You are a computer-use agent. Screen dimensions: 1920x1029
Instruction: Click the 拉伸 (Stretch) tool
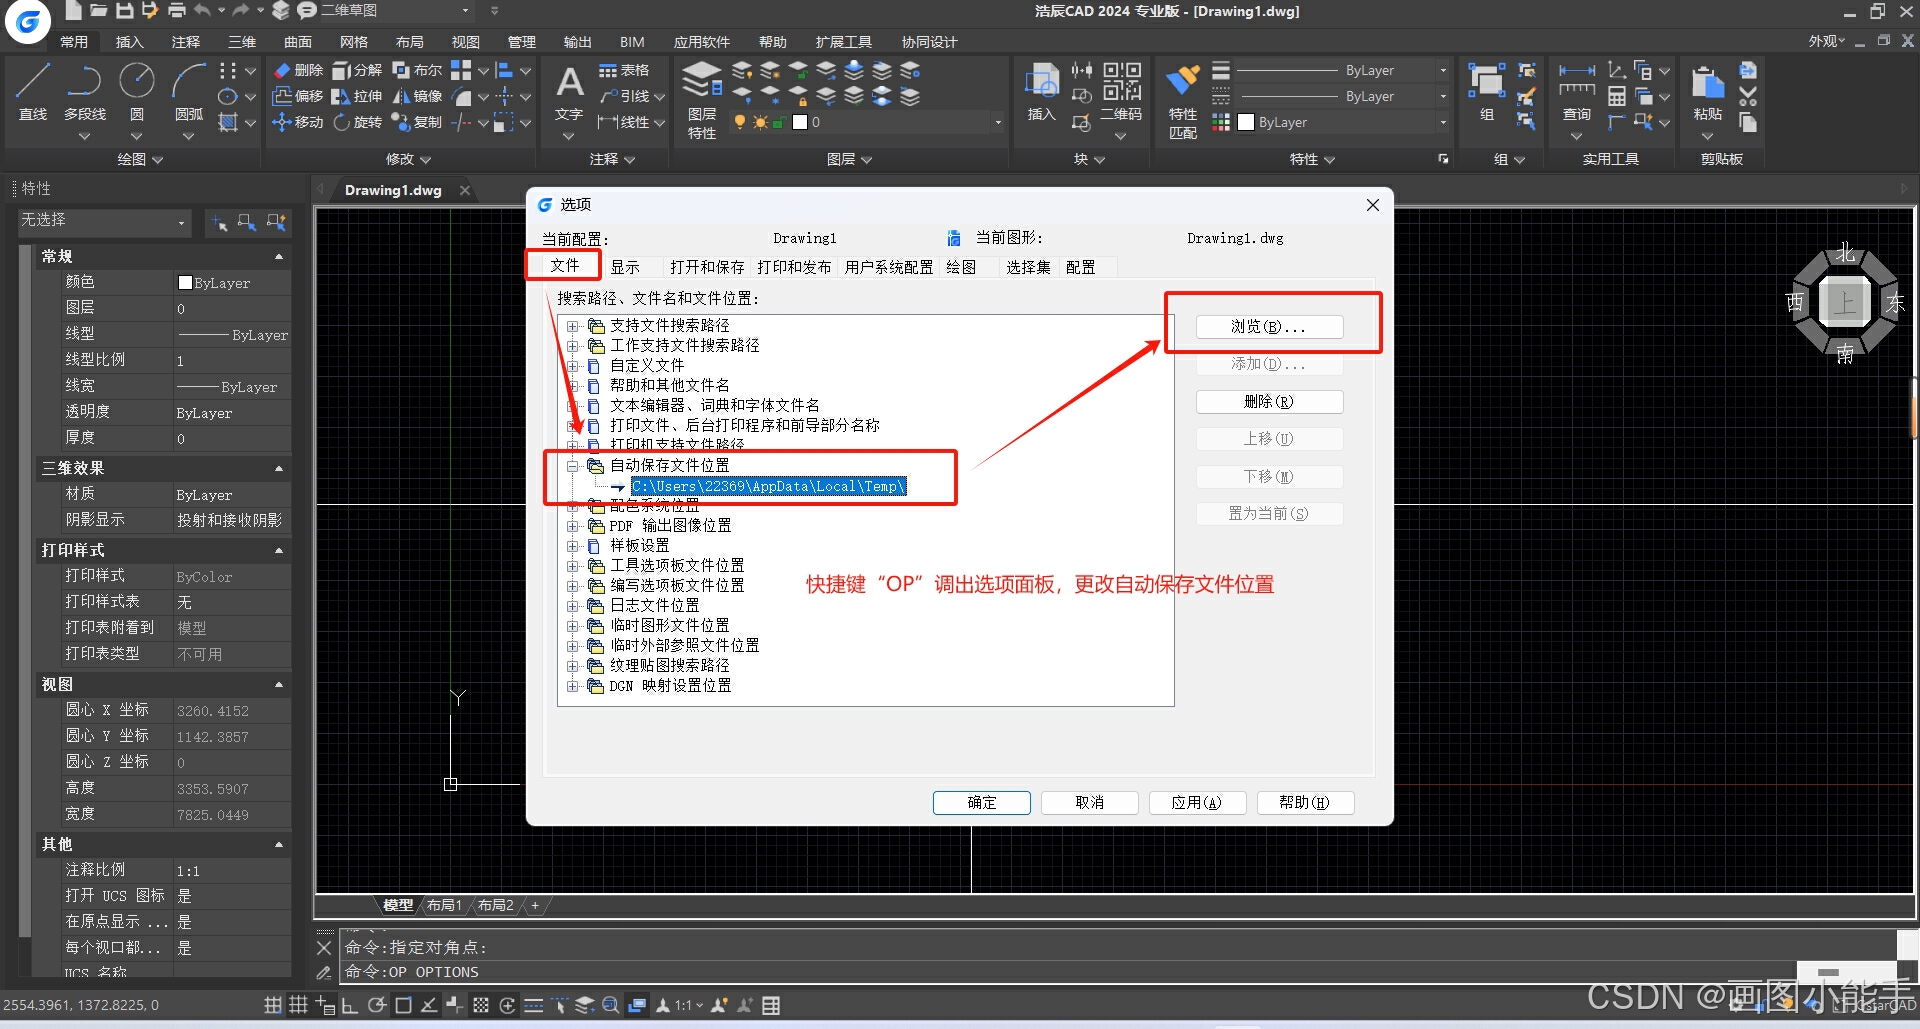pyautogui.click(x=357, y=96)
